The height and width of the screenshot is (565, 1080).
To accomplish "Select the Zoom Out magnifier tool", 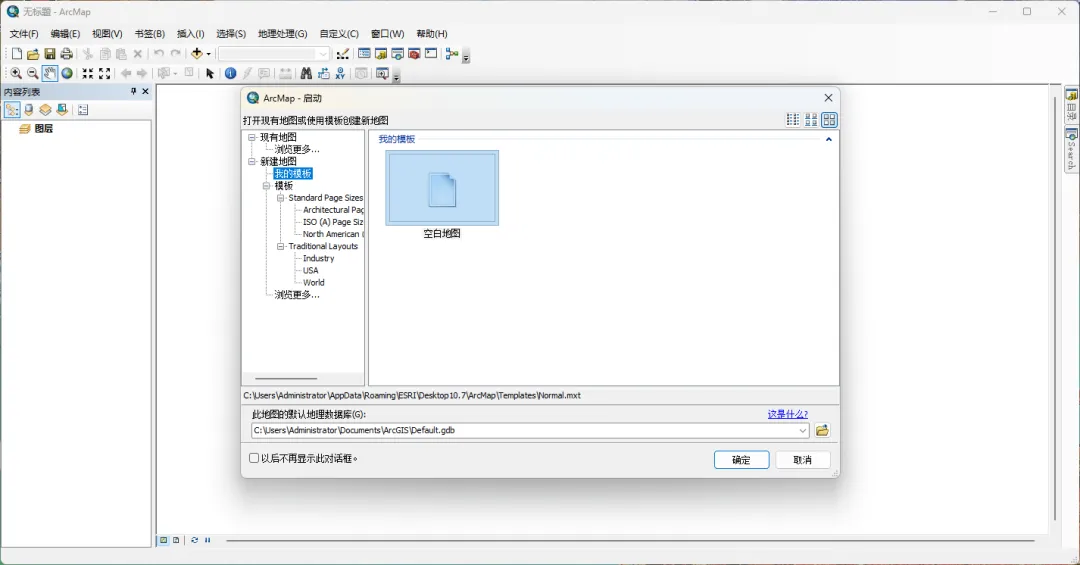I will (x=32, y=73).
